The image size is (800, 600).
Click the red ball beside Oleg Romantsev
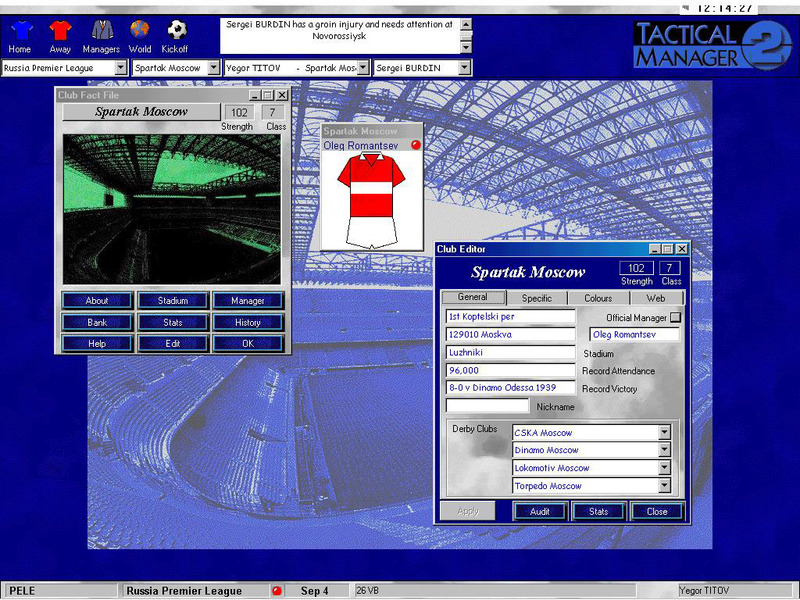tap(416, 146)
